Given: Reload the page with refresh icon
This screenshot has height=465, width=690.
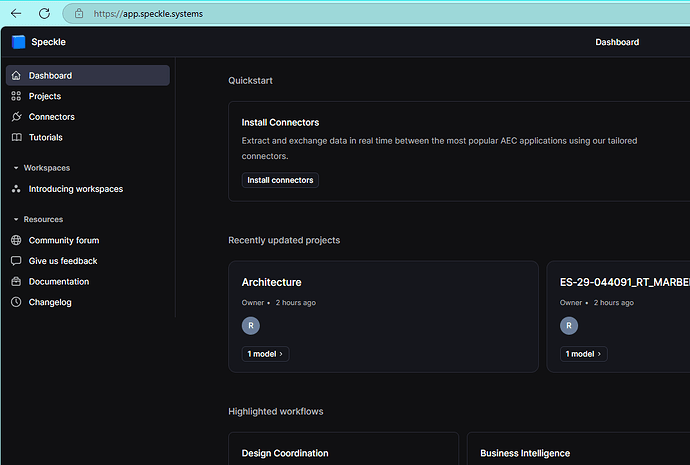Looking at the screenshot, I should (44, 14).
